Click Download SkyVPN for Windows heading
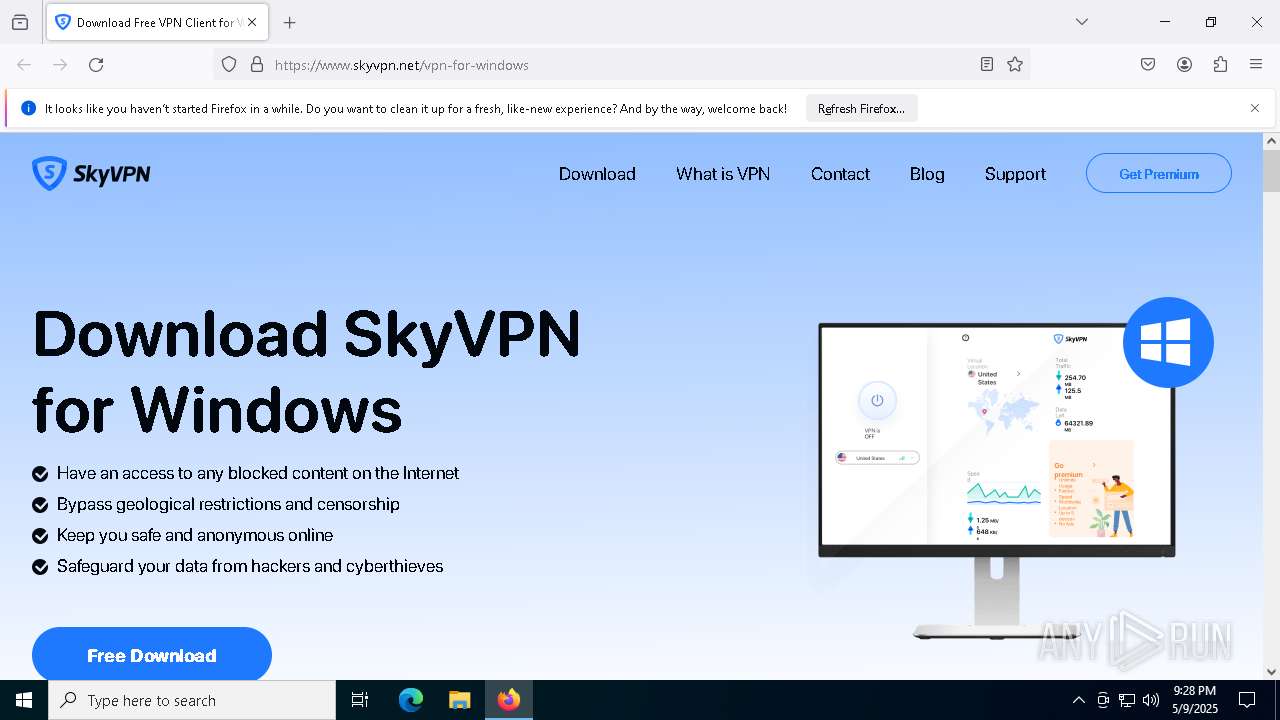Viewport: 1280px width, 720px height. coord(306,371)
